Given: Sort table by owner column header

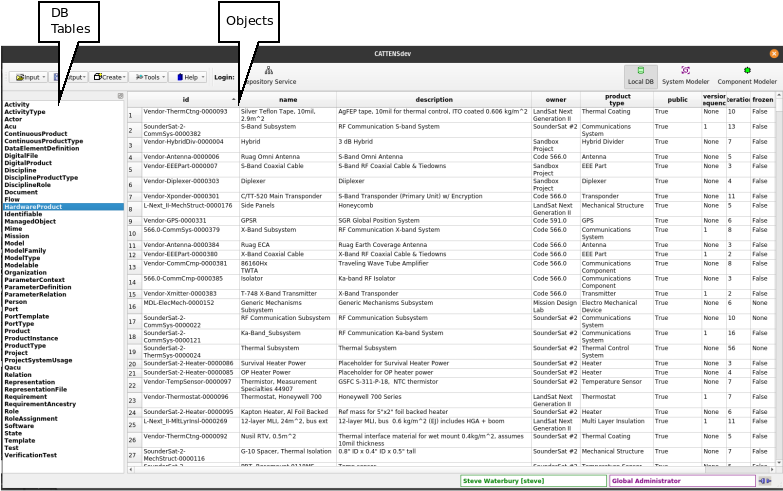Looking at the screenshot, I should point(556,99).
